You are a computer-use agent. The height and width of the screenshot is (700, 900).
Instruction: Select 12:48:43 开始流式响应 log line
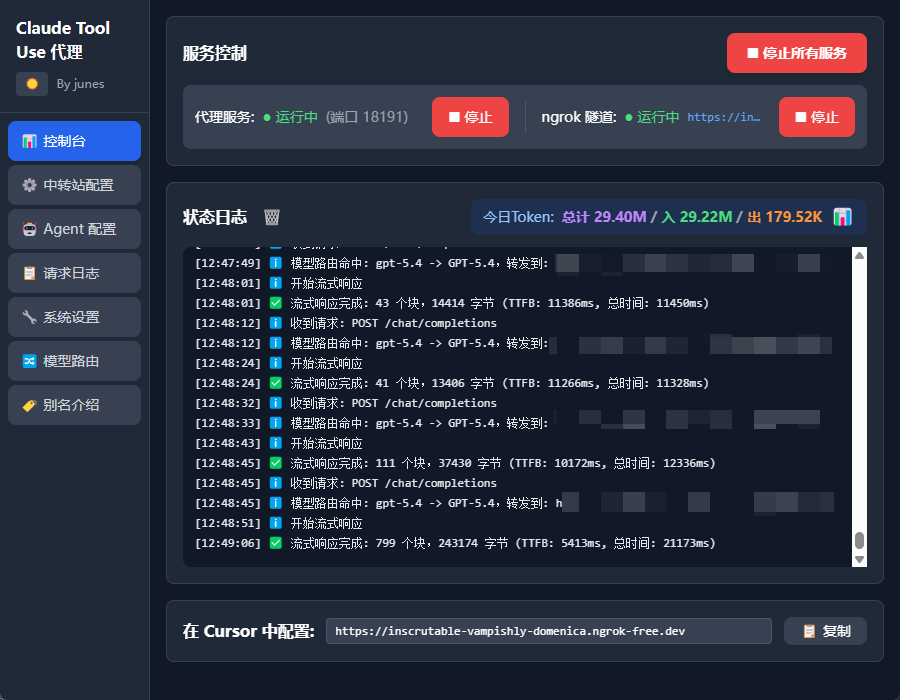(x=278, y=443)
